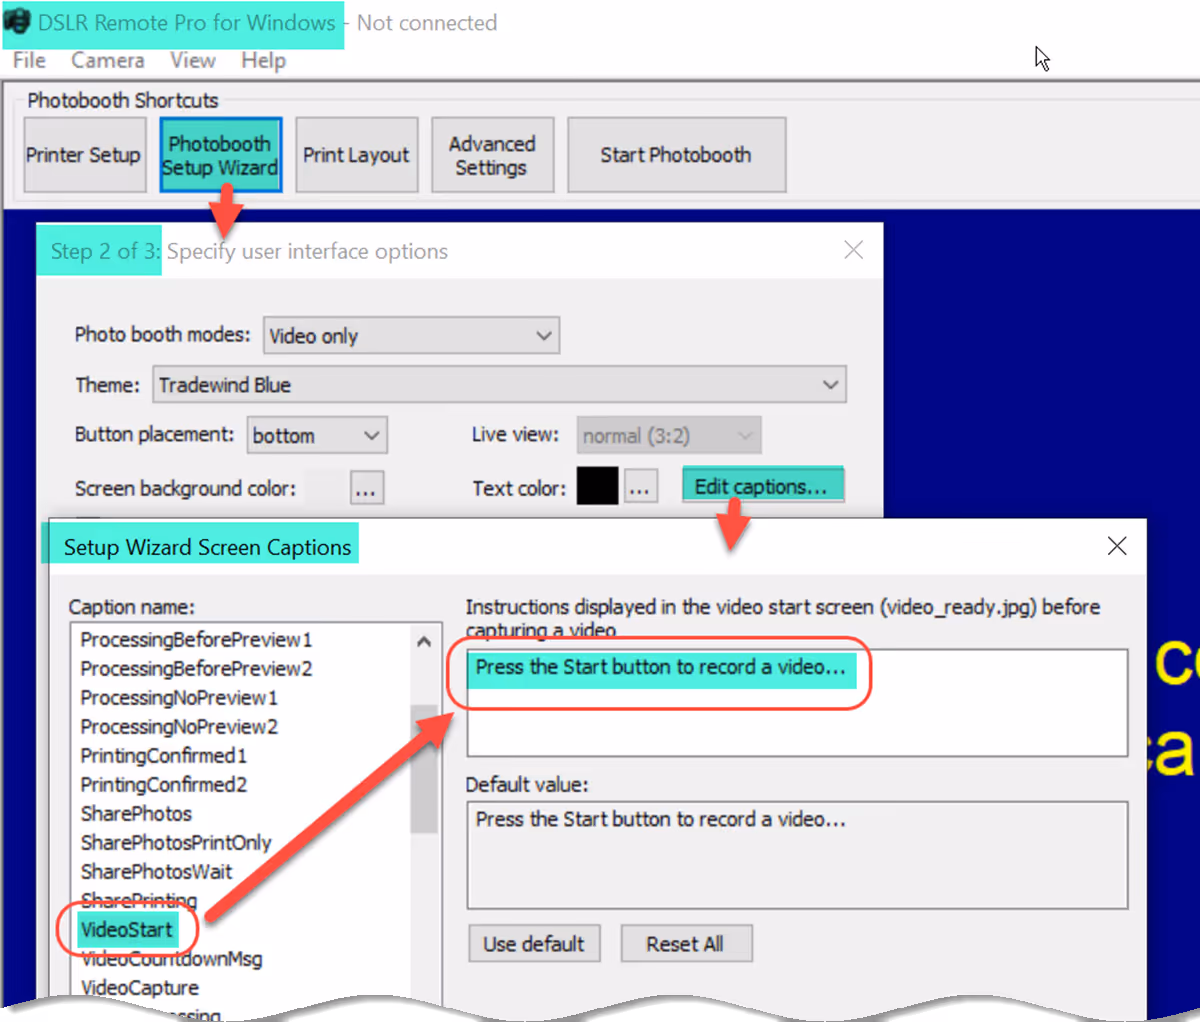
Task: Select ProcessingBeforePreview2 caption
Action: (x=196, y=668)
